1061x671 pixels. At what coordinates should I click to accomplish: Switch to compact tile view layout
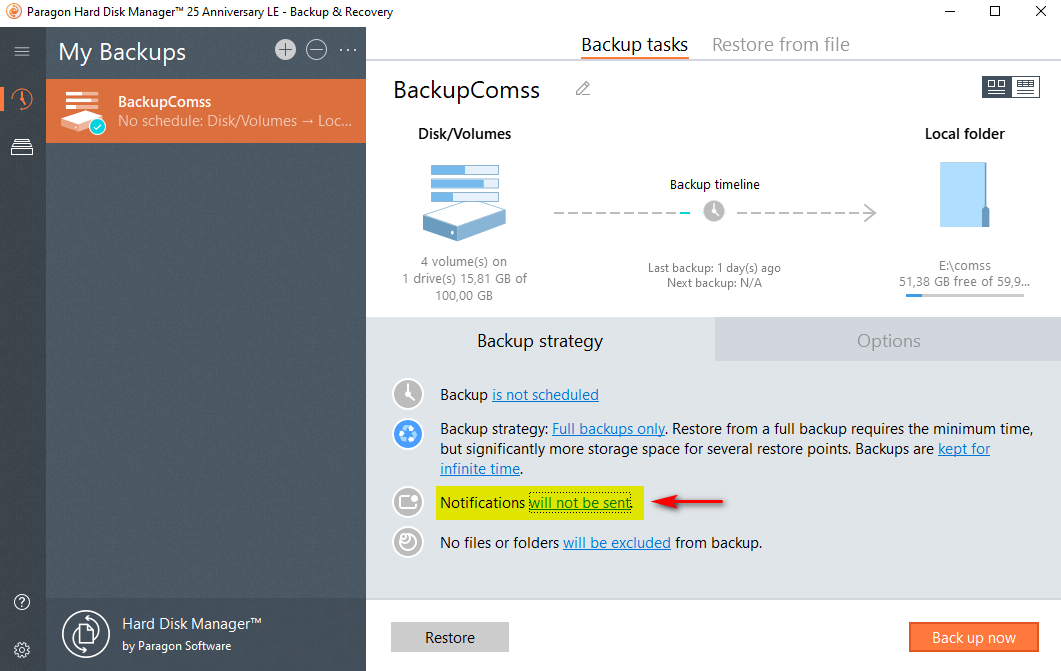coord(996,87)
